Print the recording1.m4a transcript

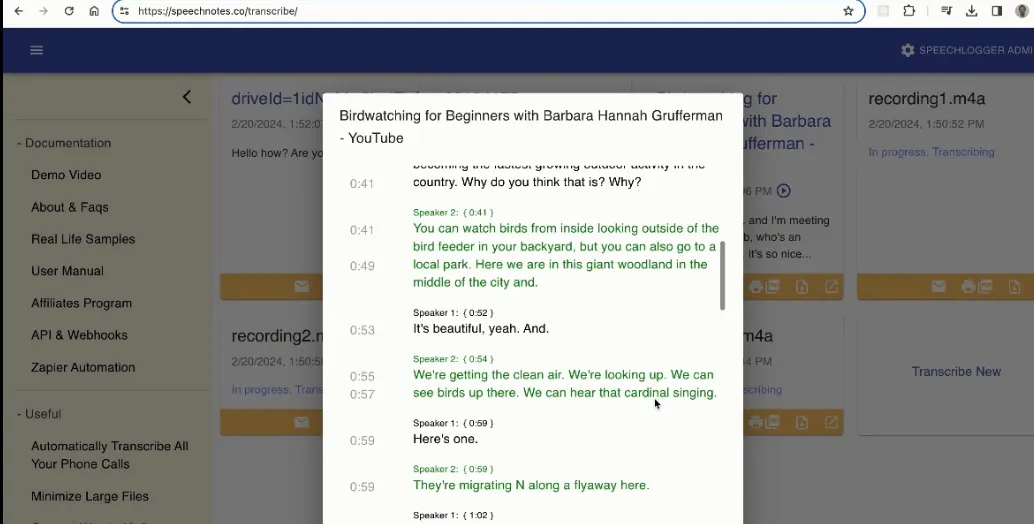(x=968, y=287)
